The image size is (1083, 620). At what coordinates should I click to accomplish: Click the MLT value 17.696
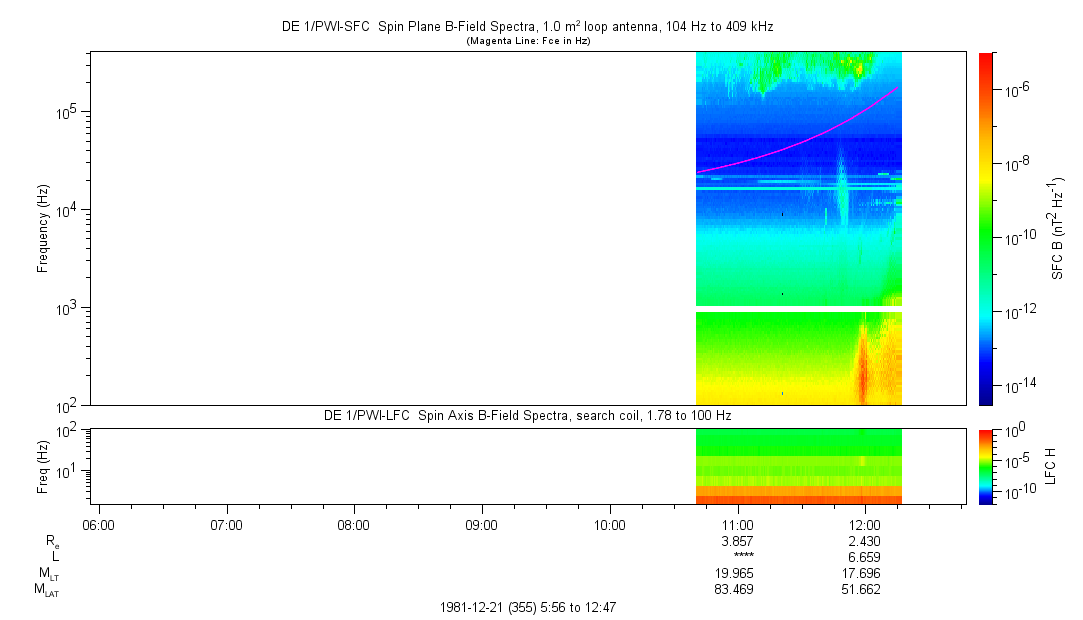tap(865, 574)
